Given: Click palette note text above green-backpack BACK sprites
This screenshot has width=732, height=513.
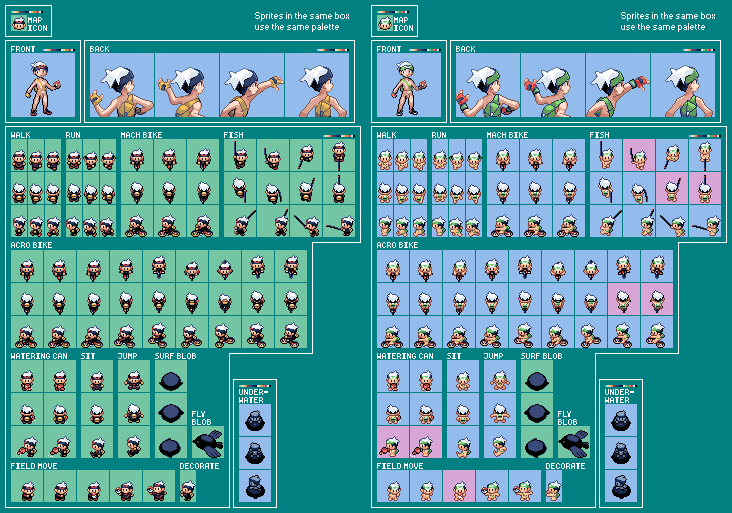Looking at the screenshot, I should tap(668, 21).
